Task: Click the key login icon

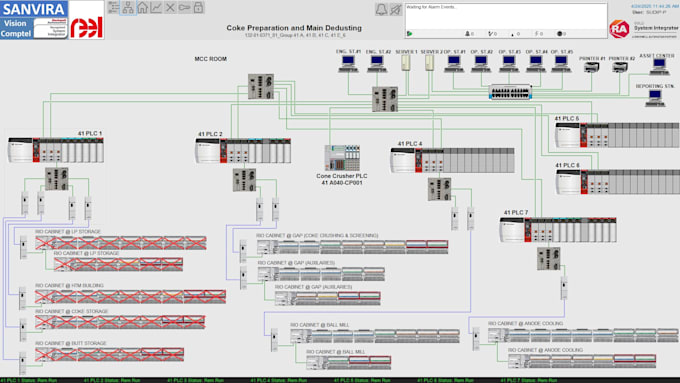Action: 184,7
